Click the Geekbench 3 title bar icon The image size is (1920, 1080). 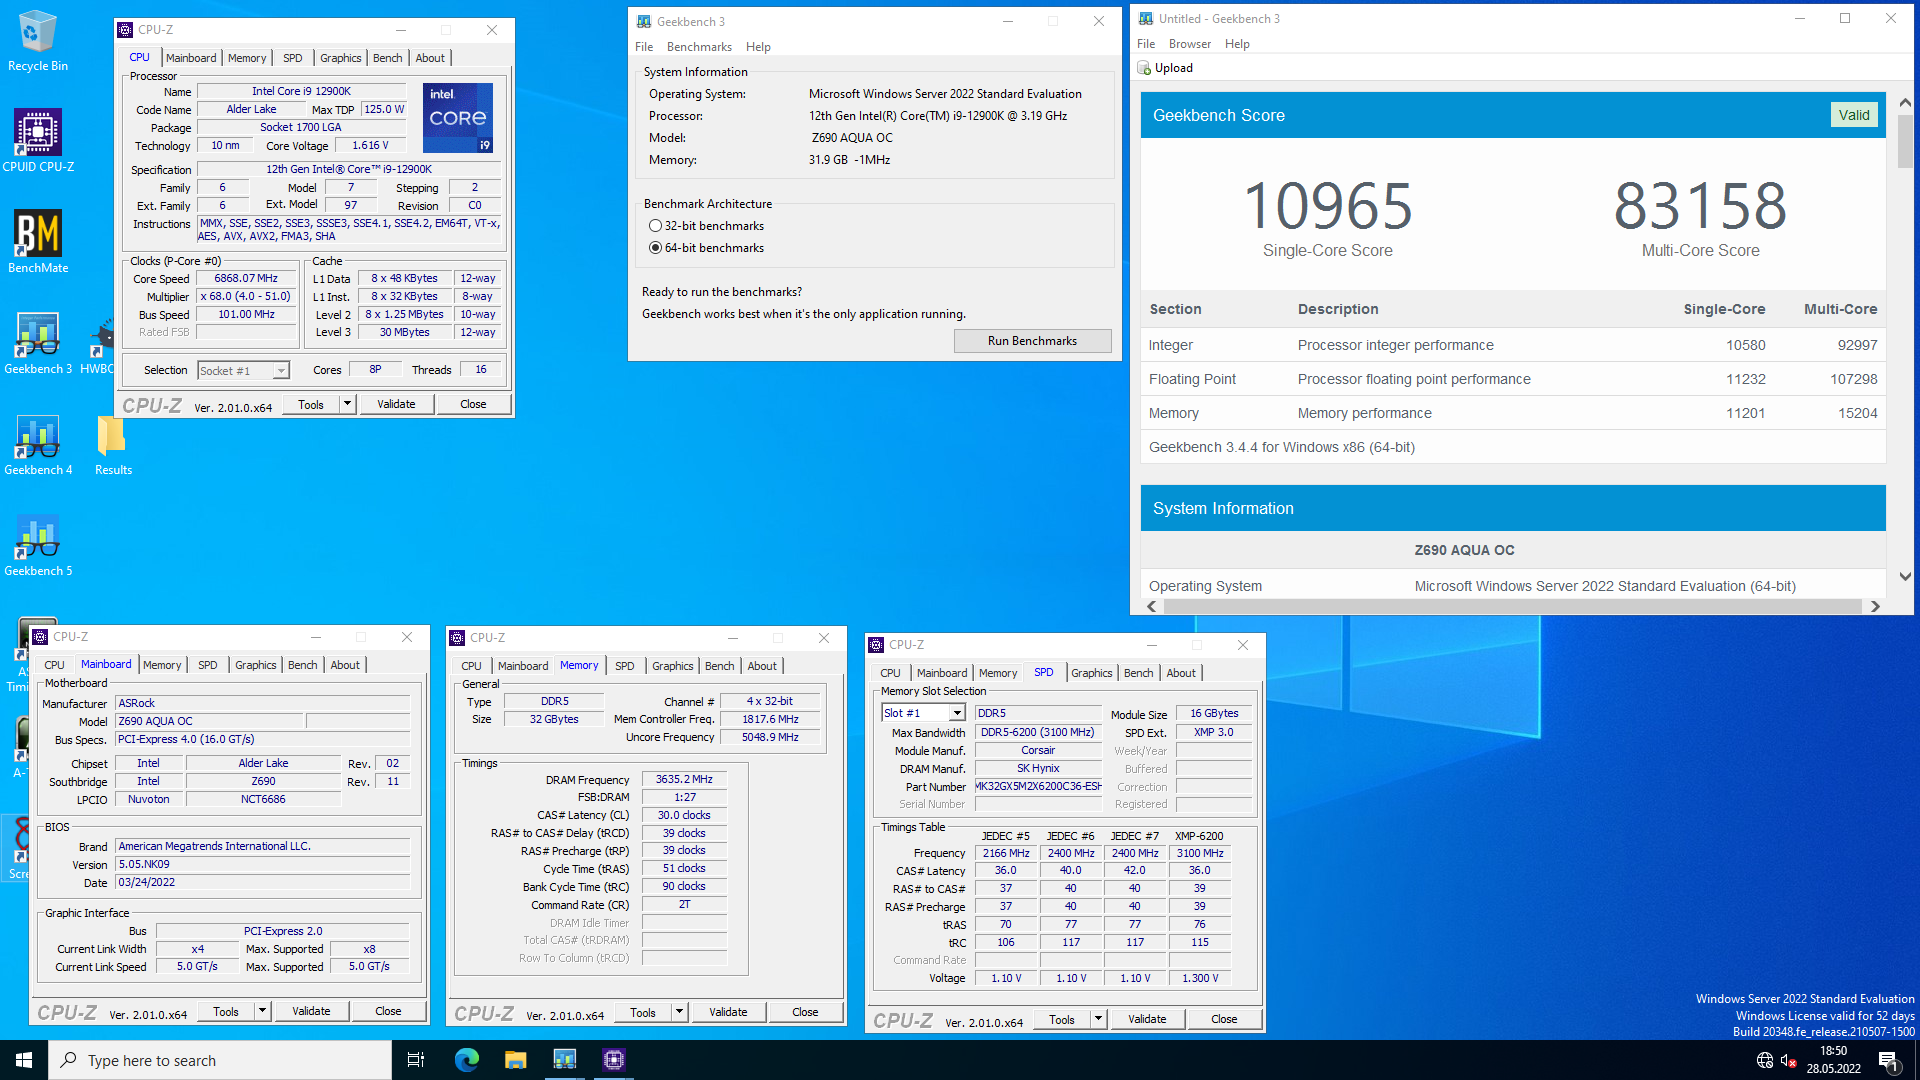(x=644, y=21)
